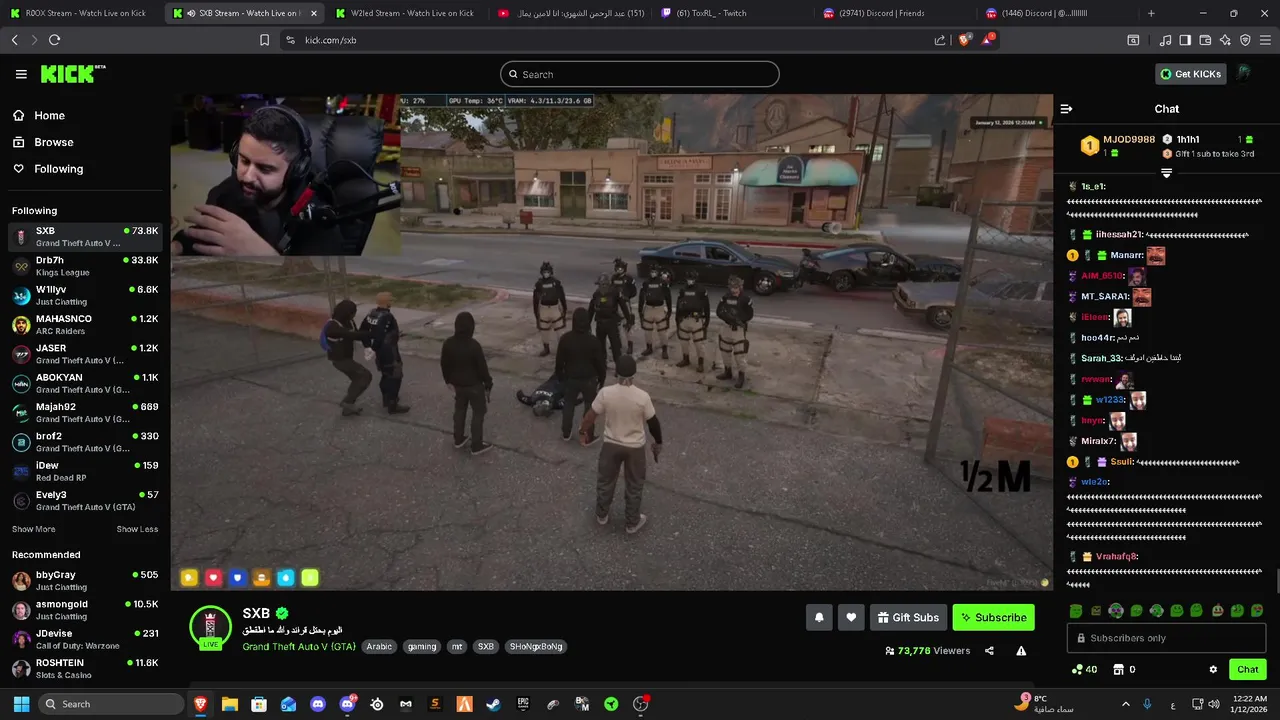
Task: Open the music playlist icon in toolbar
Action: [x=1165, y=40]
